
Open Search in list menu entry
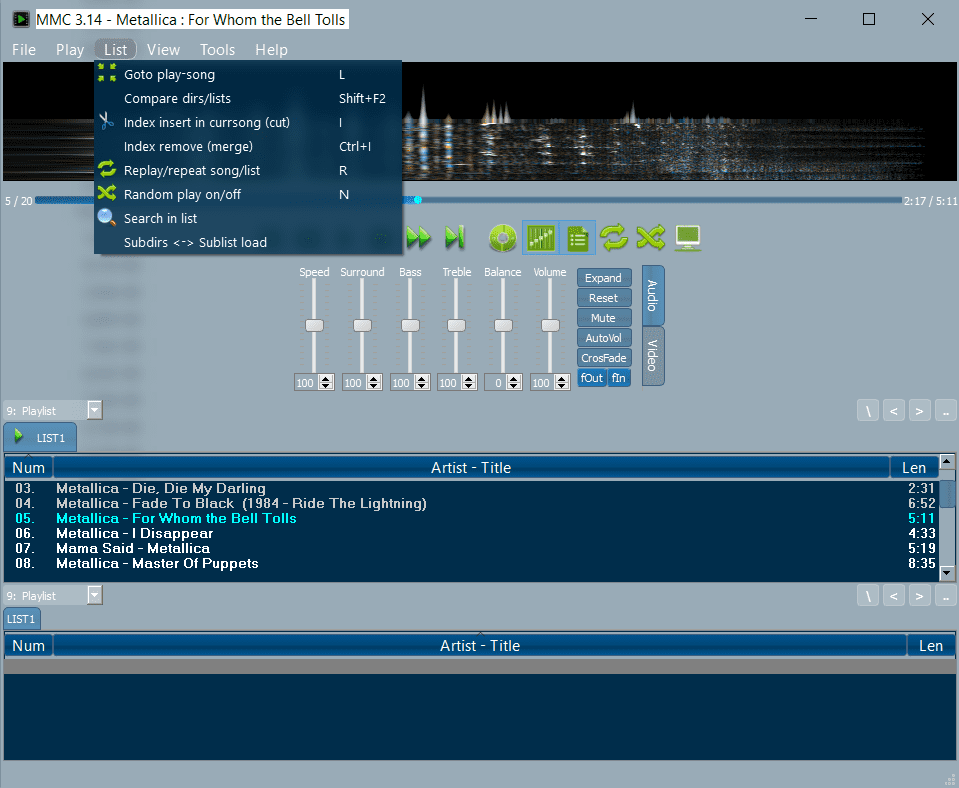tap(248, 218)
